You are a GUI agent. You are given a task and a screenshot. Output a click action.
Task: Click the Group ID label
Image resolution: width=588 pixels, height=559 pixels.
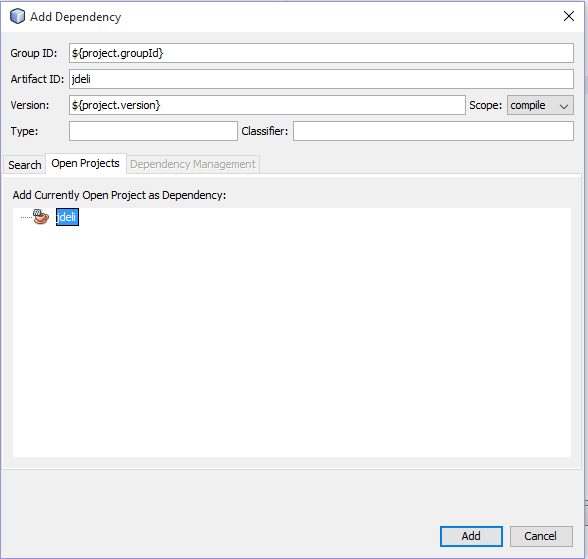pyautogui.click(x=34, y=53)
